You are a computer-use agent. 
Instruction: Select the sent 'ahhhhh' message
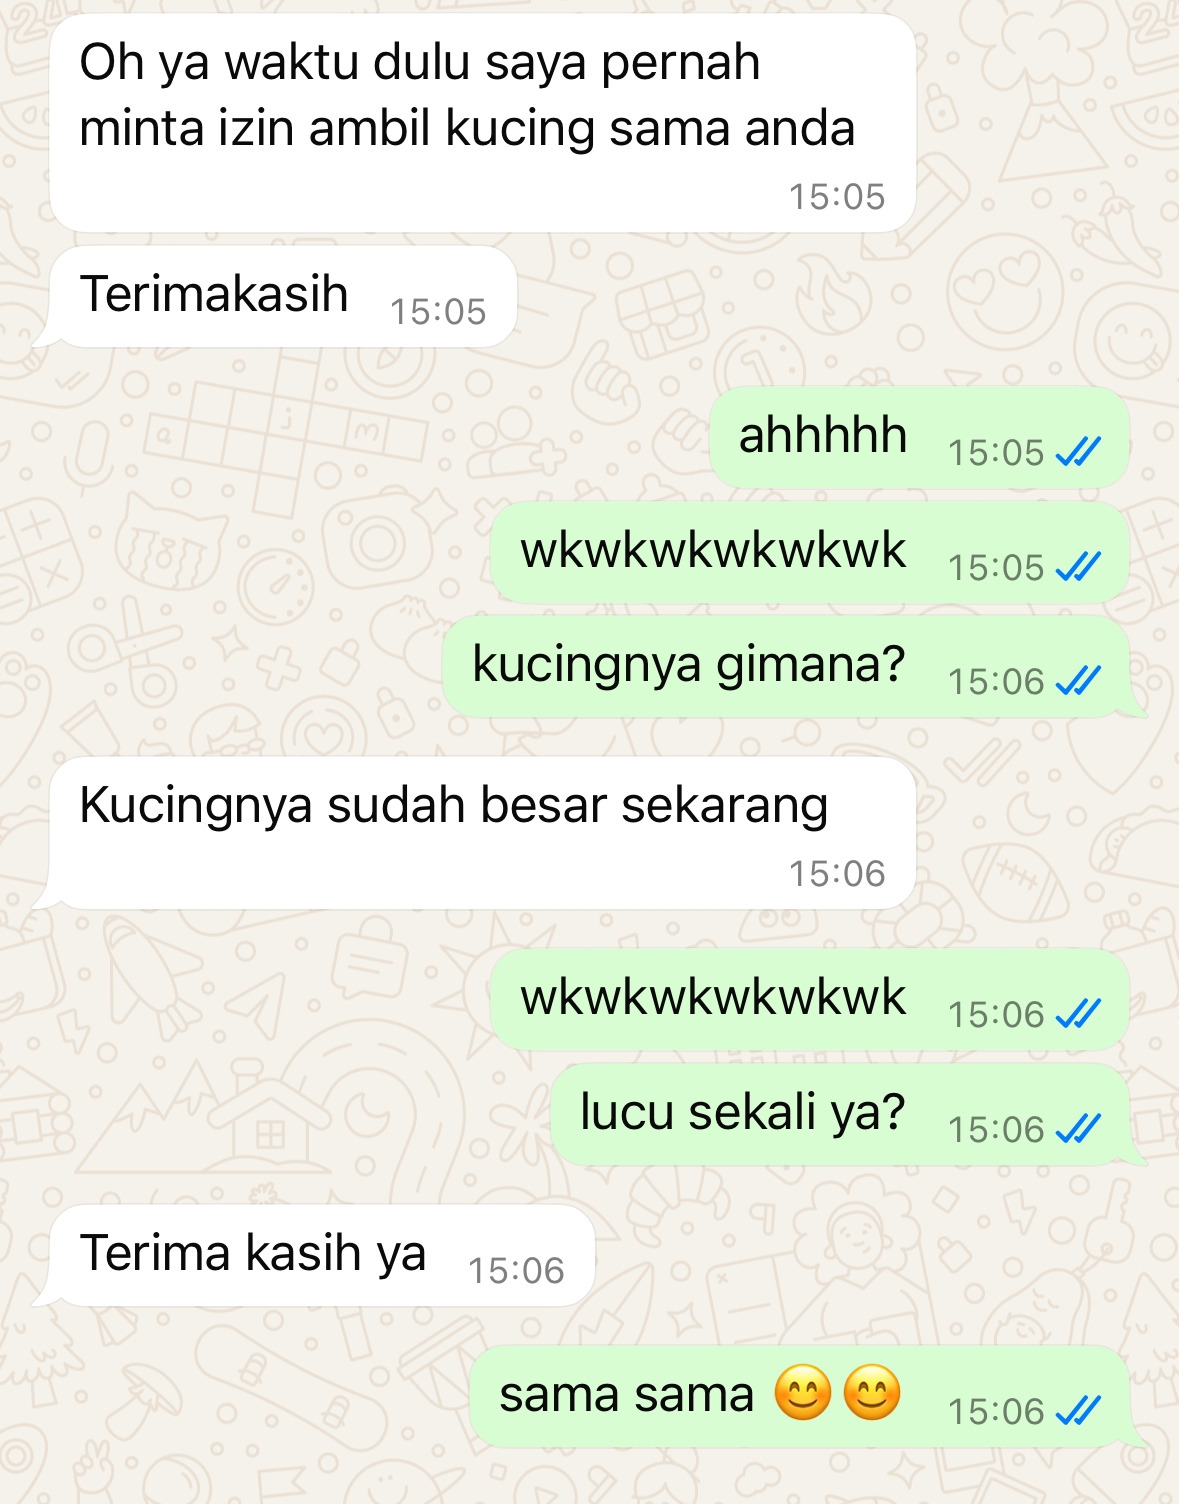tap(919, 437)
